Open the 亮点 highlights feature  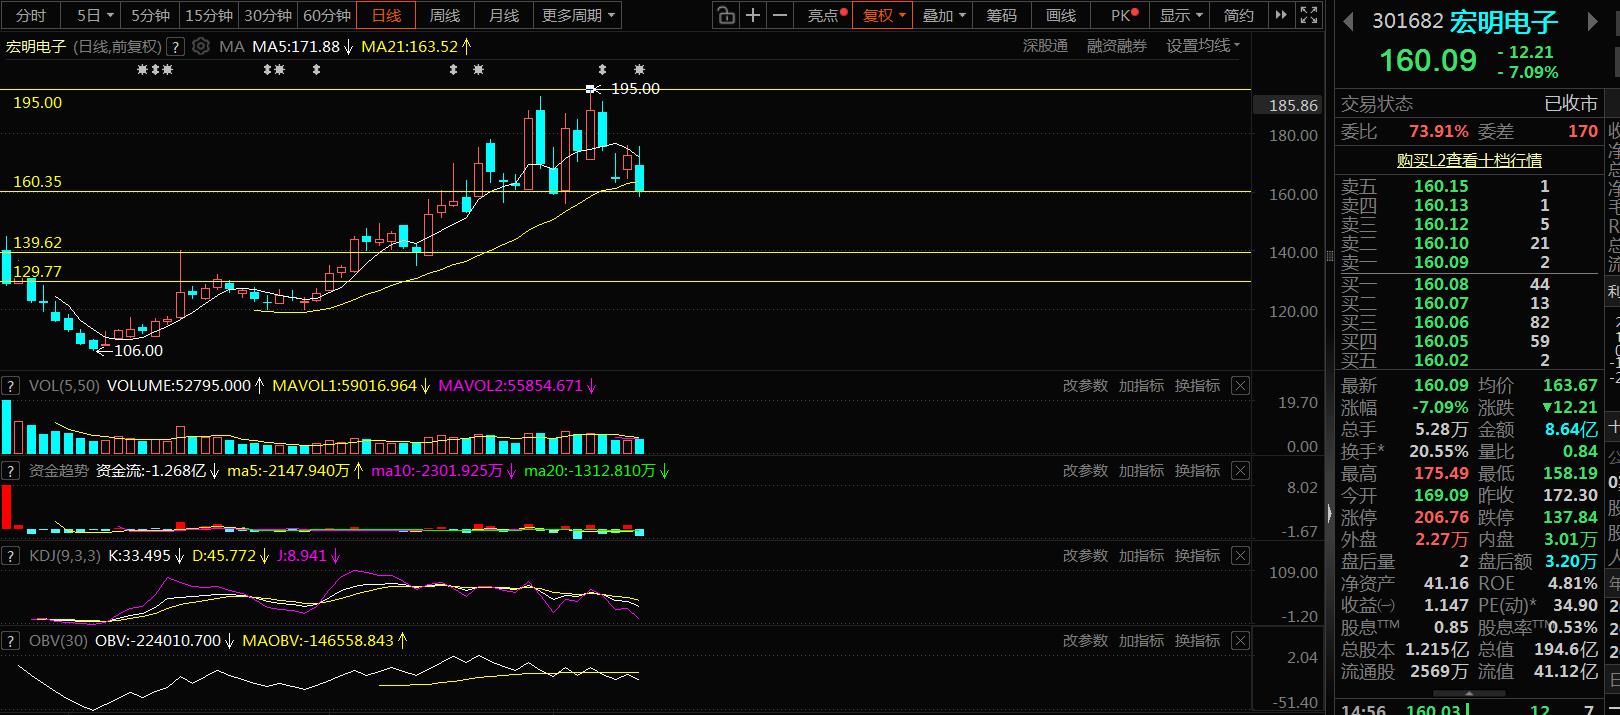point(827,15)
